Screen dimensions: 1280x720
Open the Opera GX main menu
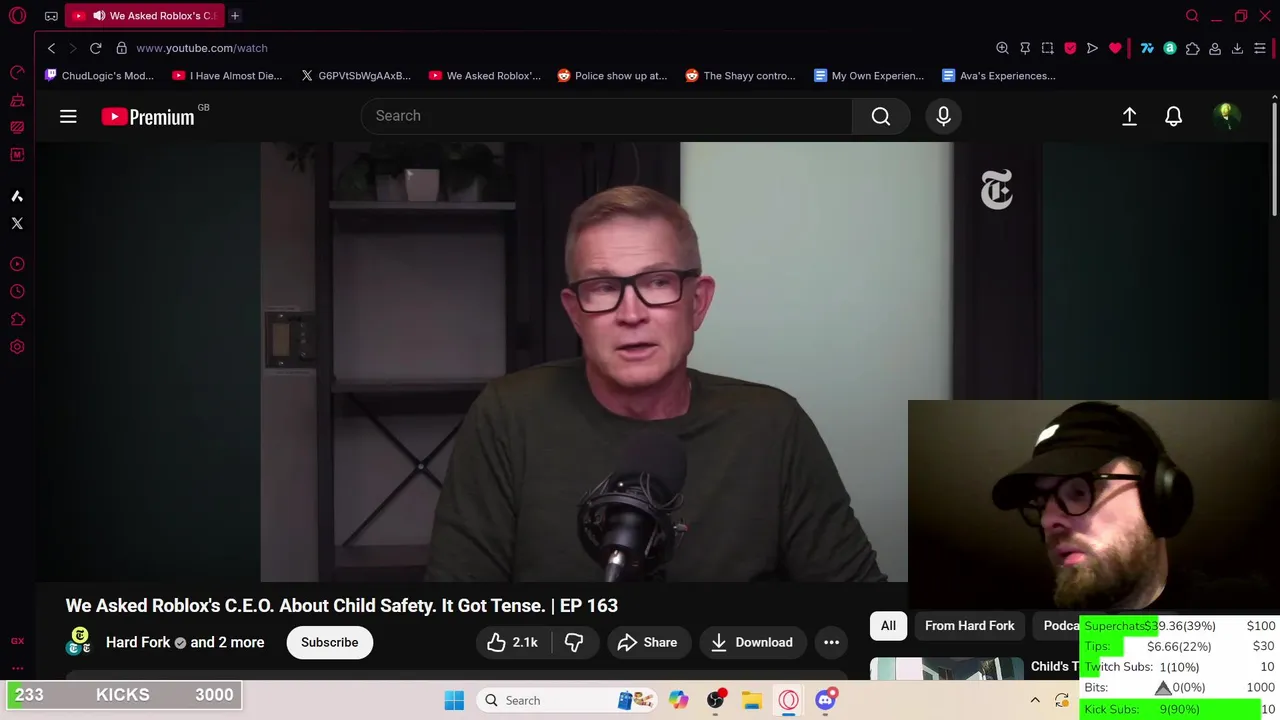point(17,16)
